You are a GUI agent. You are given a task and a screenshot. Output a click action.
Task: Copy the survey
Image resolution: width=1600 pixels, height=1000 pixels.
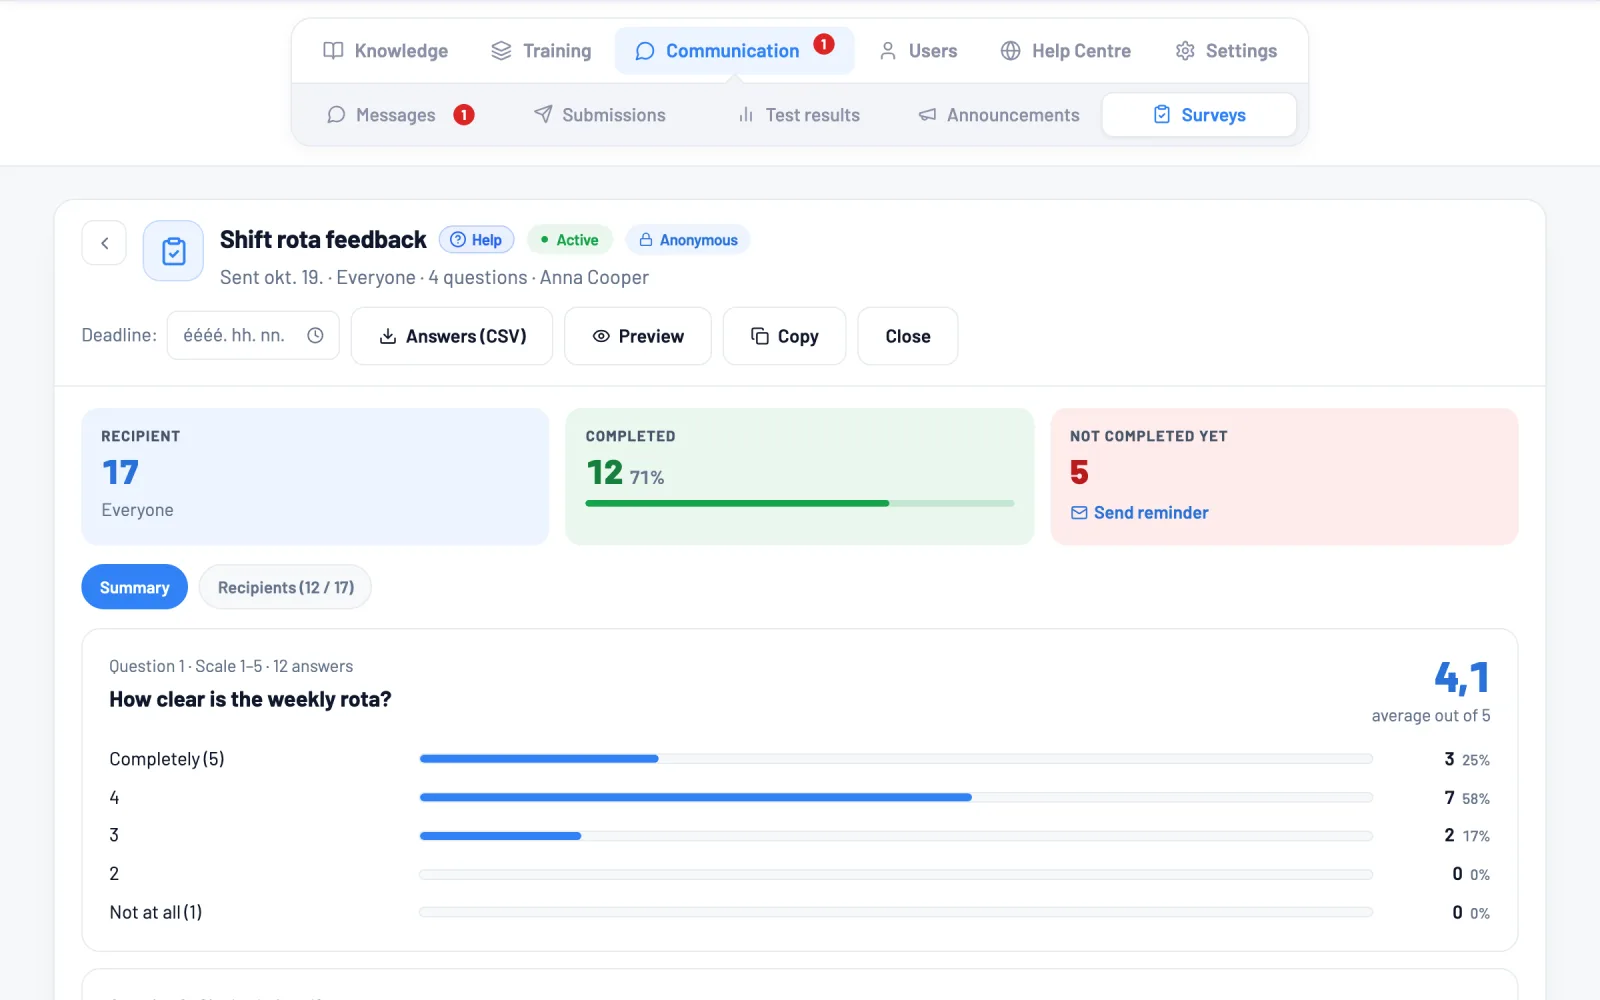click(785, 336)
